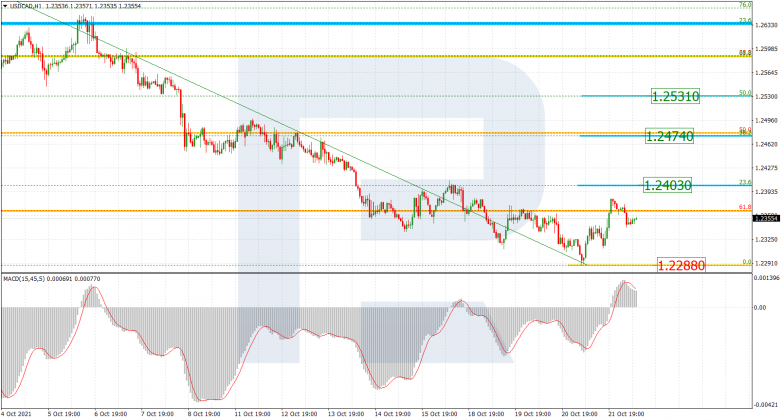Image resolution: width=782 pixels, height=420 pixels.
Task: Click 0.001396 on the MACD scale
Action: 767,277
